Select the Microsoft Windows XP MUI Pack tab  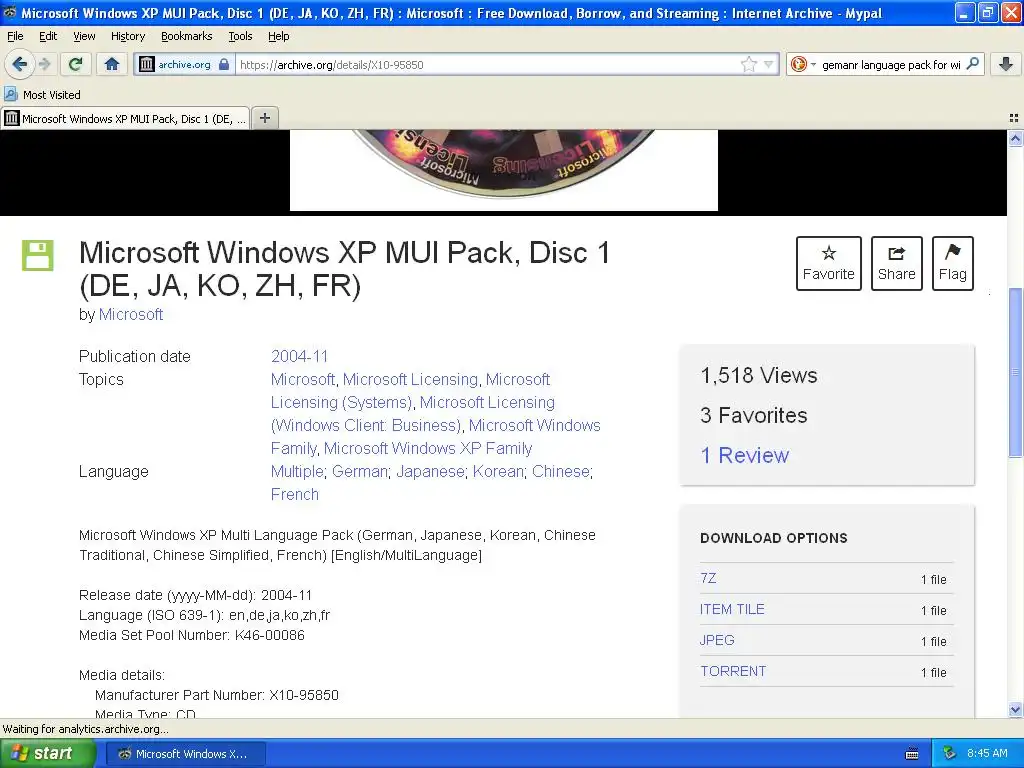point(125,118)
